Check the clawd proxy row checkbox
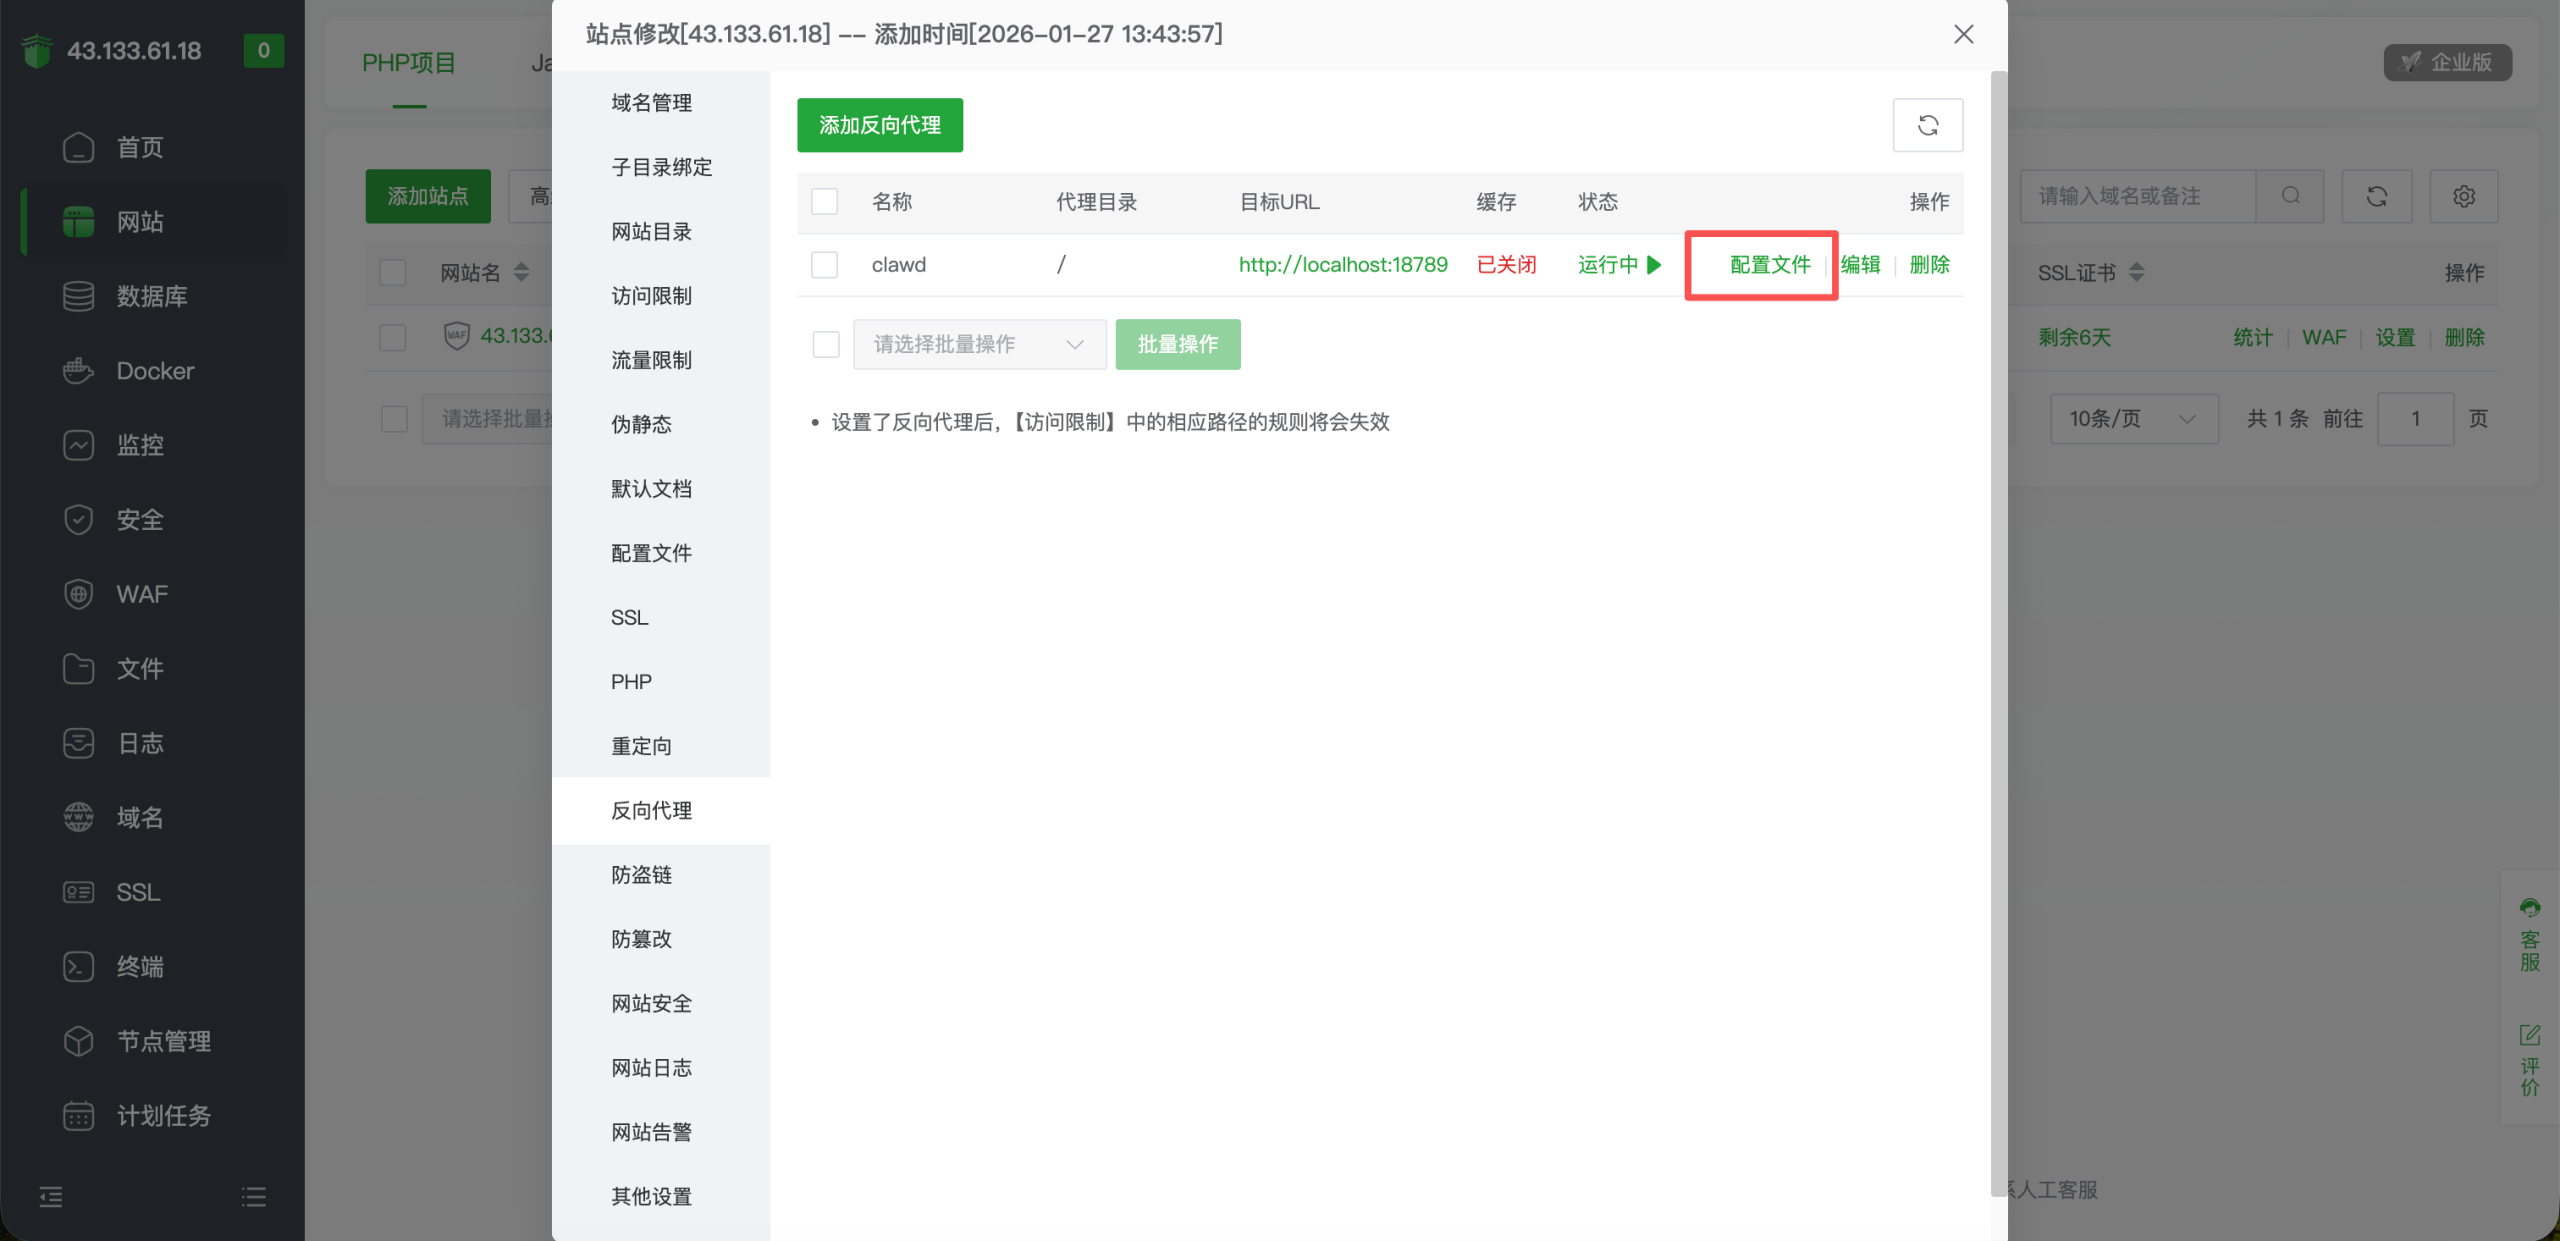 click(824, 265)
